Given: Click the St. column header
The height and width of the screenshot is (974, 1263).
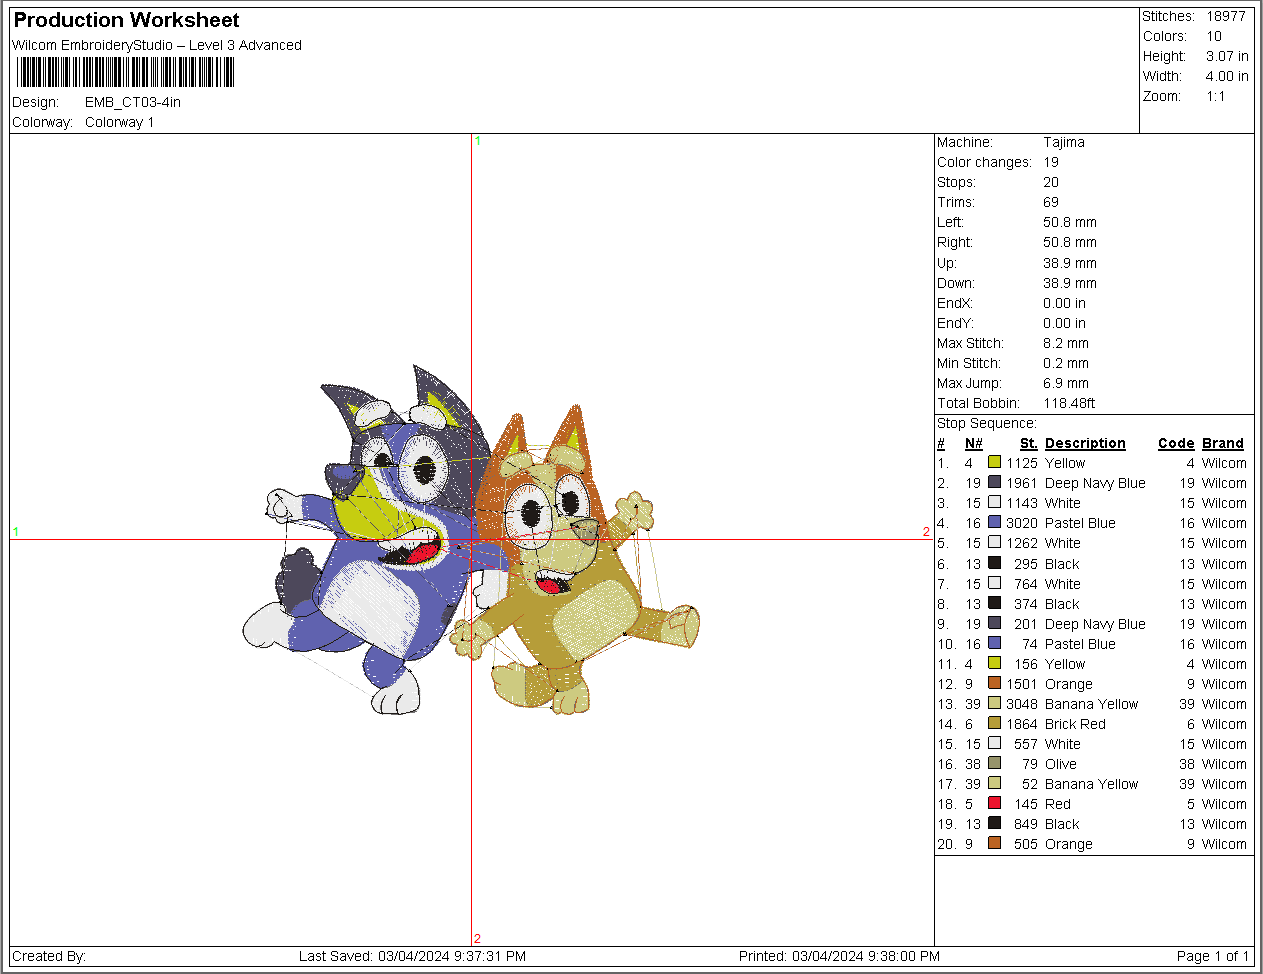Looking at the screenshot, I should (1029, 443).
